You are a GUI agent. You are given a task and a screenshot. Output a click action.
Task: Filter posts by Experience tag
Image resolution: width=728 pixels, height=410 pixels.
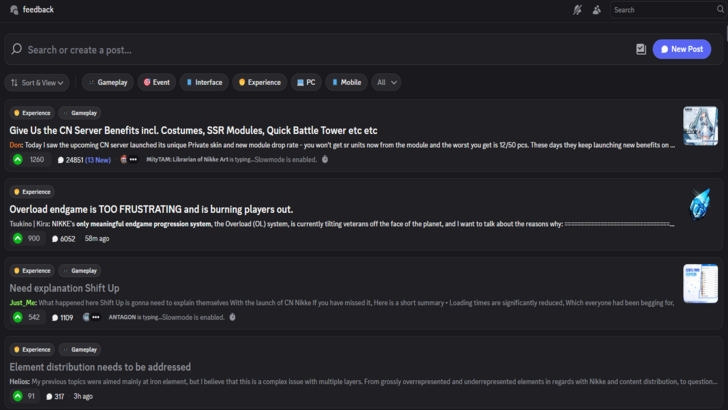click(x=260, y=83)
